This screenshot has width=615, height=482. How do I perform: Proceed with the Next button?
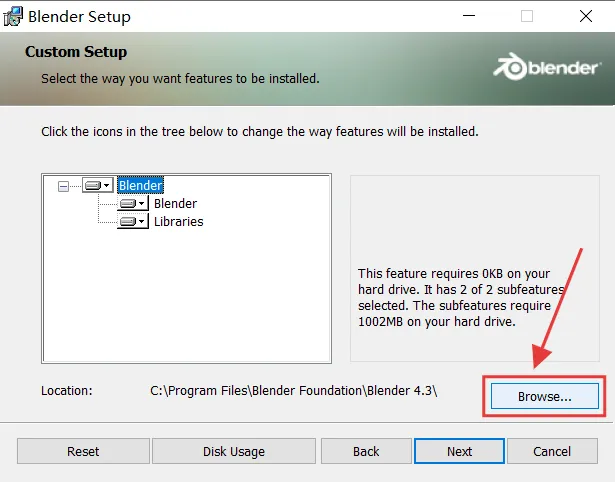[x=459, y=451]
